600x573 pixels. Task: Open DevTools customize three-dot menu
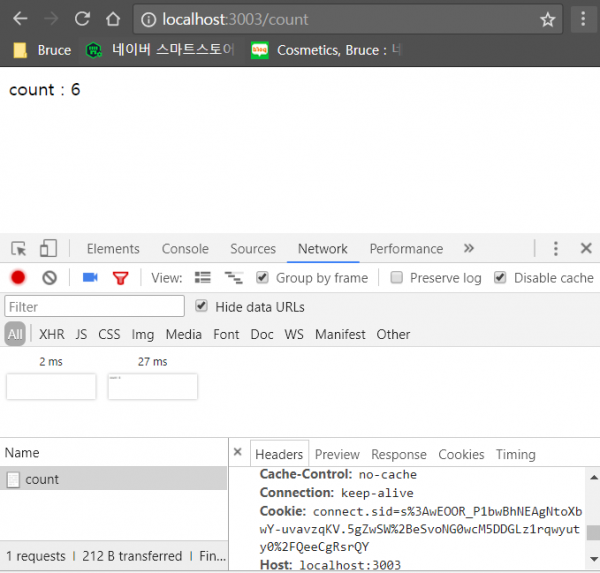(556, 249)
